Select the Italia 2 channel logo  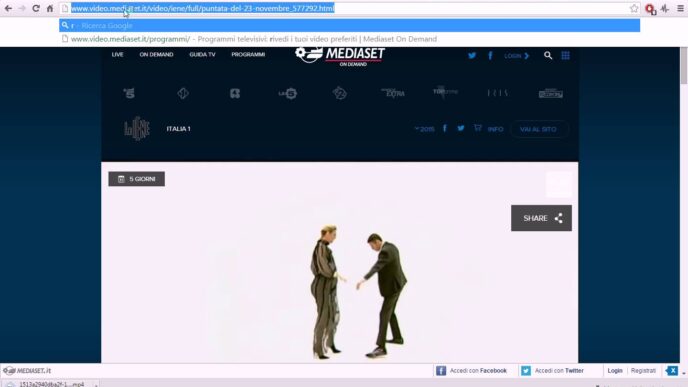(340, 93)
